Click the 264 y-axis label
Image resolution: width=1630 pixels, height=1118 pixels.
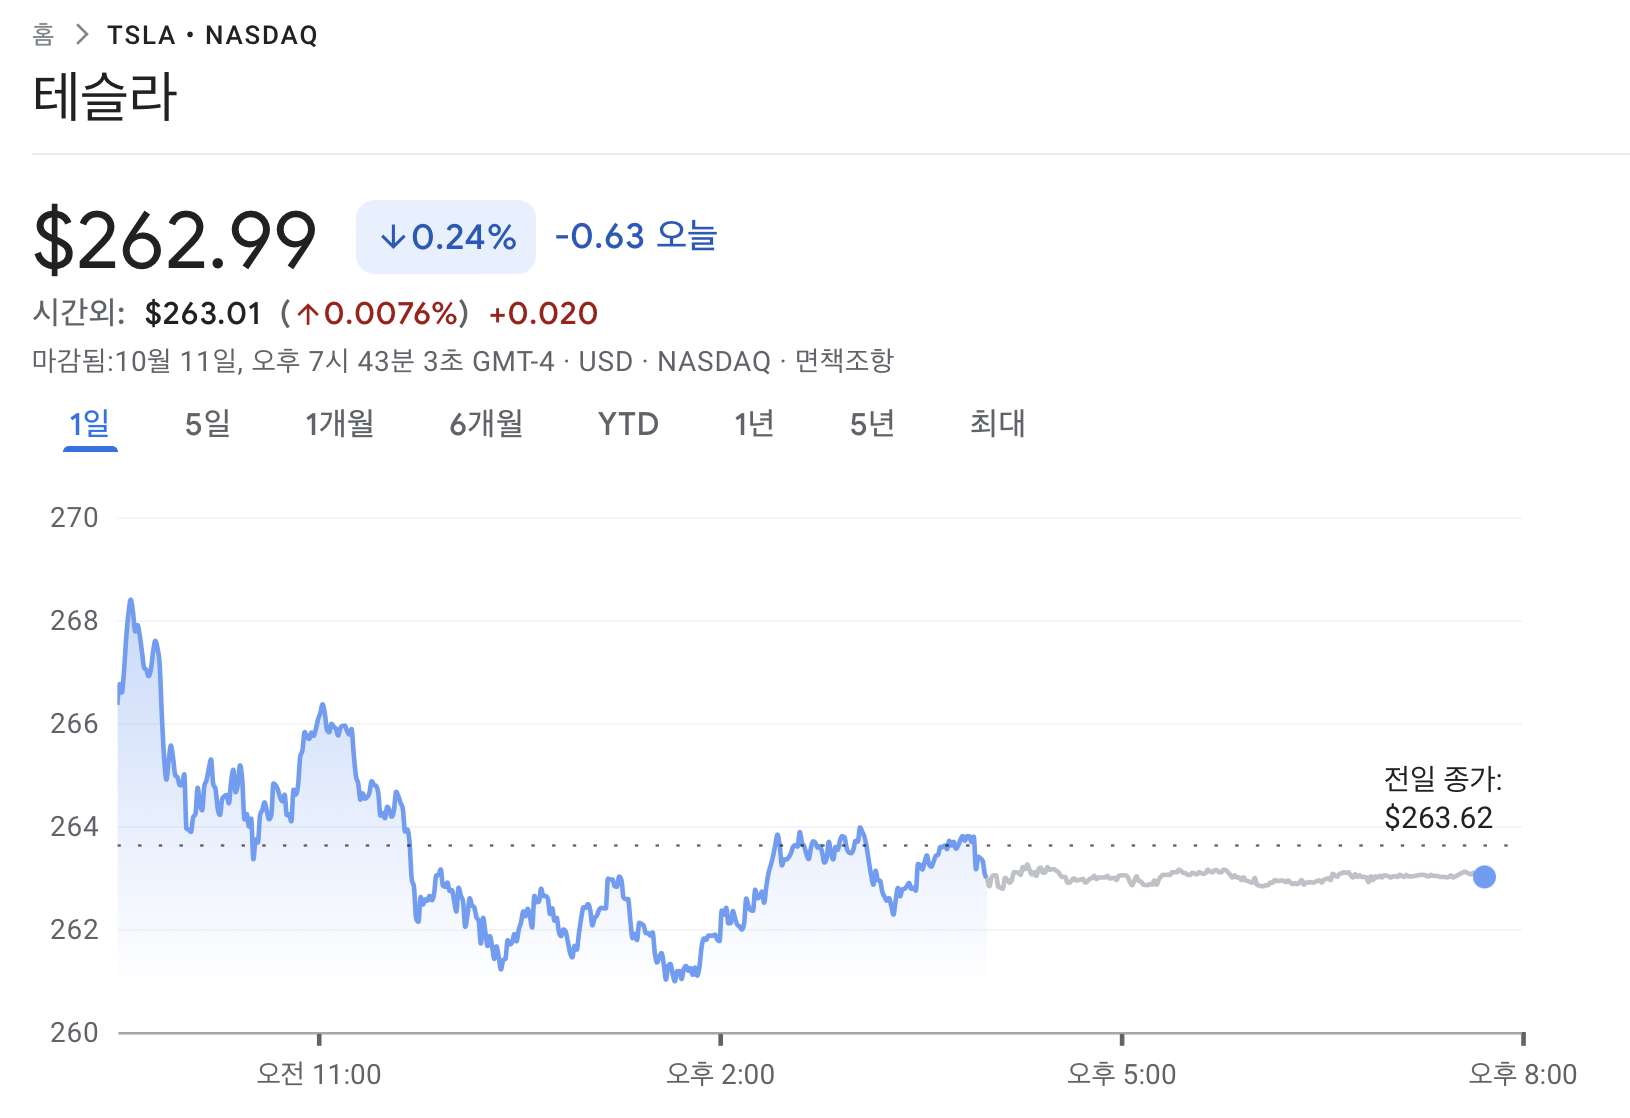pos(74,827)
